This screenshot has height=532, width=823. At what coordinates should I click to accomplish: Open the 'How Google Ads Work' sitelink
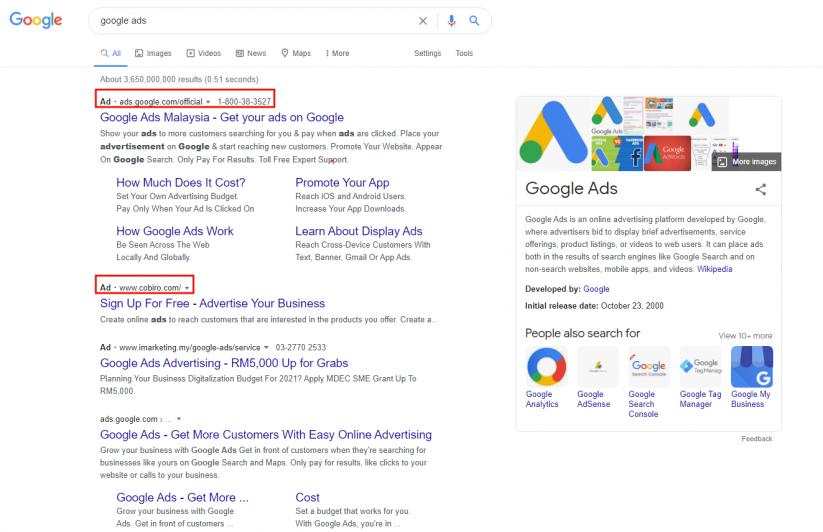pos(175,231)
